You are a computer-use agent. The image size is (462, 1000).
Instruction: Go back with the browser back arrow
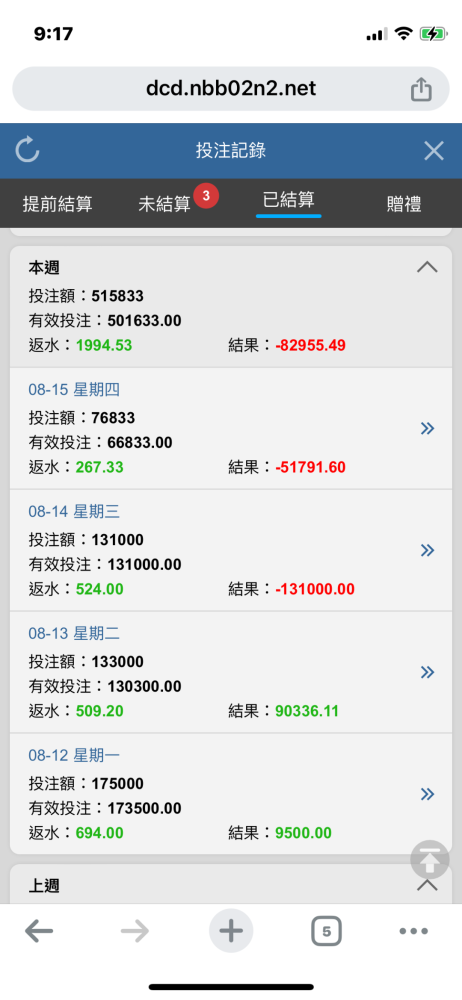coord(39,932)
